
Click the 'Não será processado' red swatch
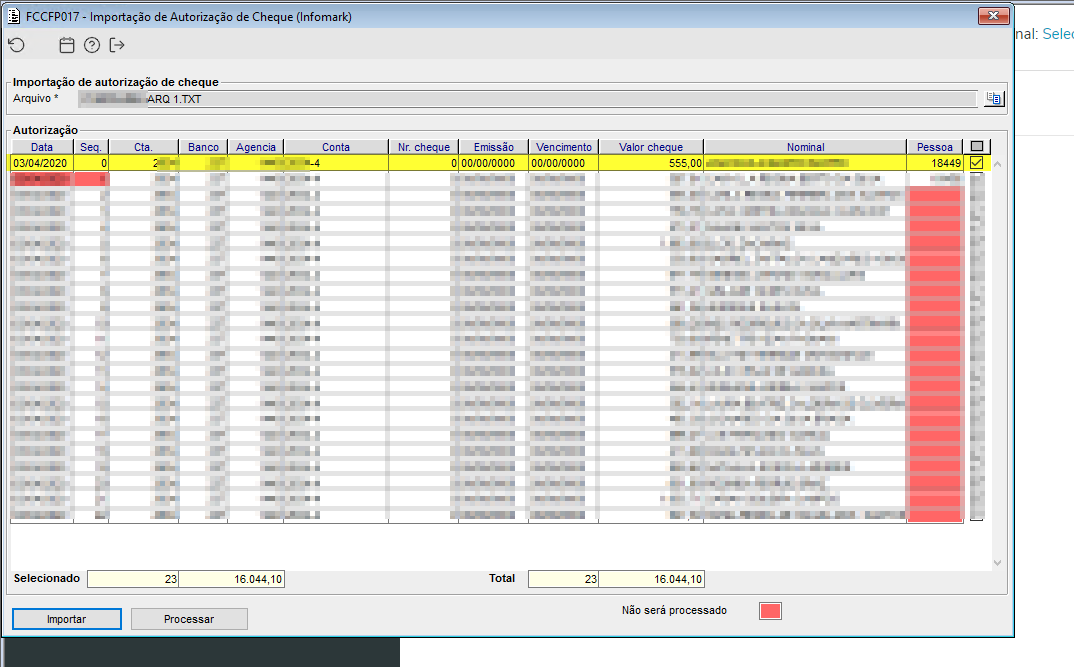coord(771,611)
